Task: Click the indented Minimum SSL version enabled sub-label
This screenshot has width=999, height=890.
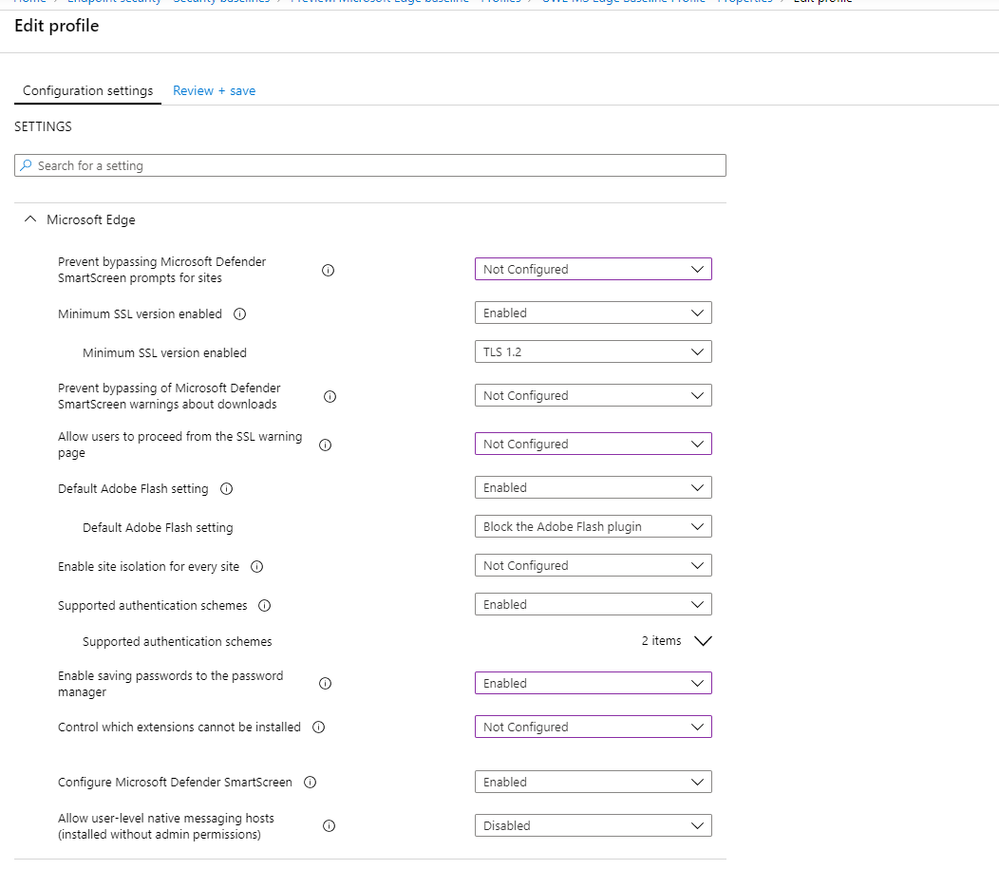Action: point(164,353)
